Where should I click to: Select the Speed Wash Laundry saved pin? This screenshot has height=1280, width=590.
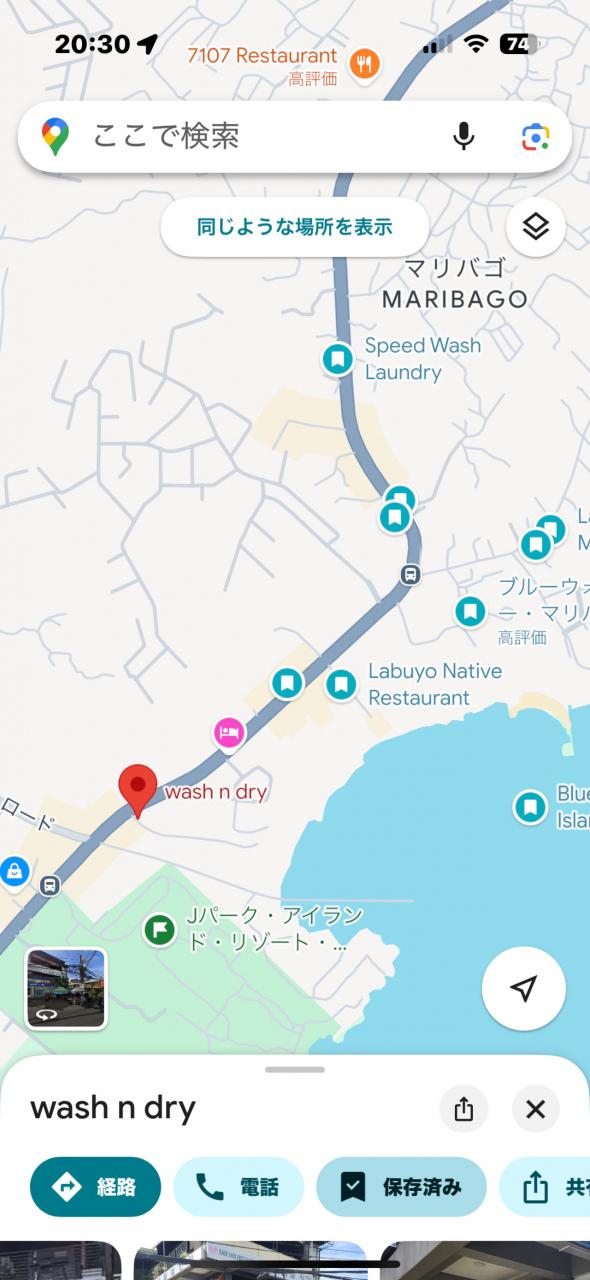(x=338, y=358)
